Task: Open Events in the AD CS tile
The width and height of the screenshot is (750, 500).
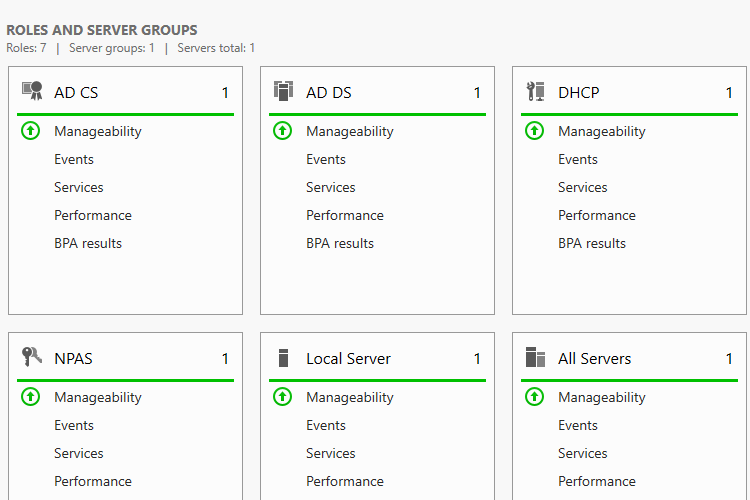Action: [74, 159]
